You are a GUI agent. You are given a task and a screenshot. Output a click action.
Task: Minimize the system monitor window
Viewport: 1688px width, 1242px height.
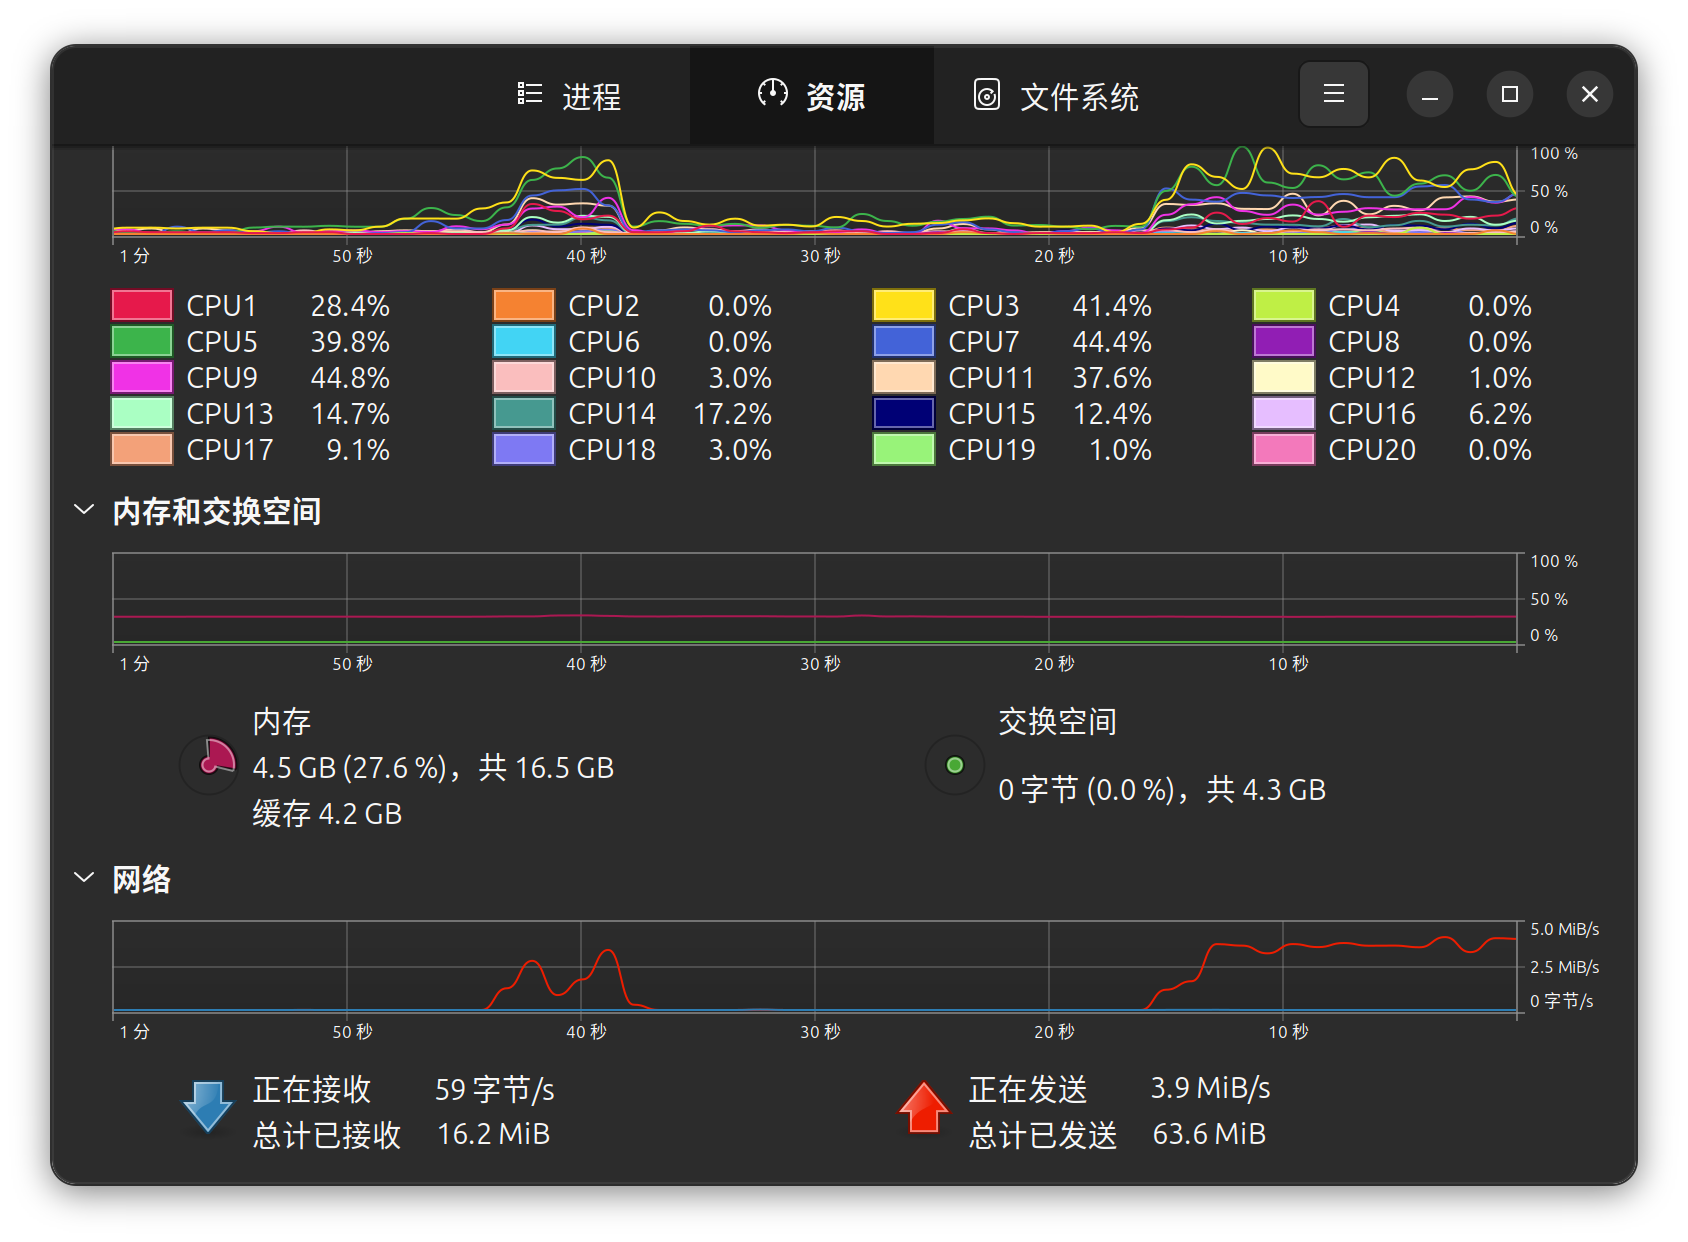[1430, 94]
